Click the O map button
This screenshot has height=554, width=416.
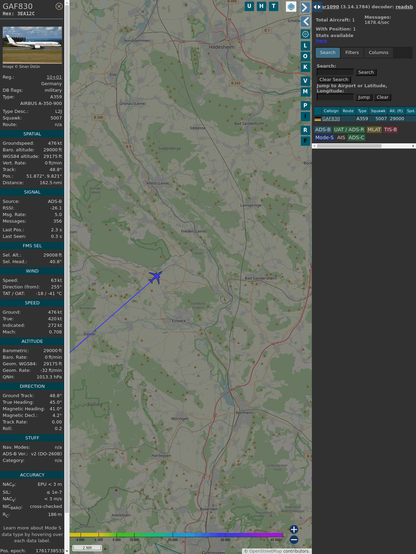point(305,56)
